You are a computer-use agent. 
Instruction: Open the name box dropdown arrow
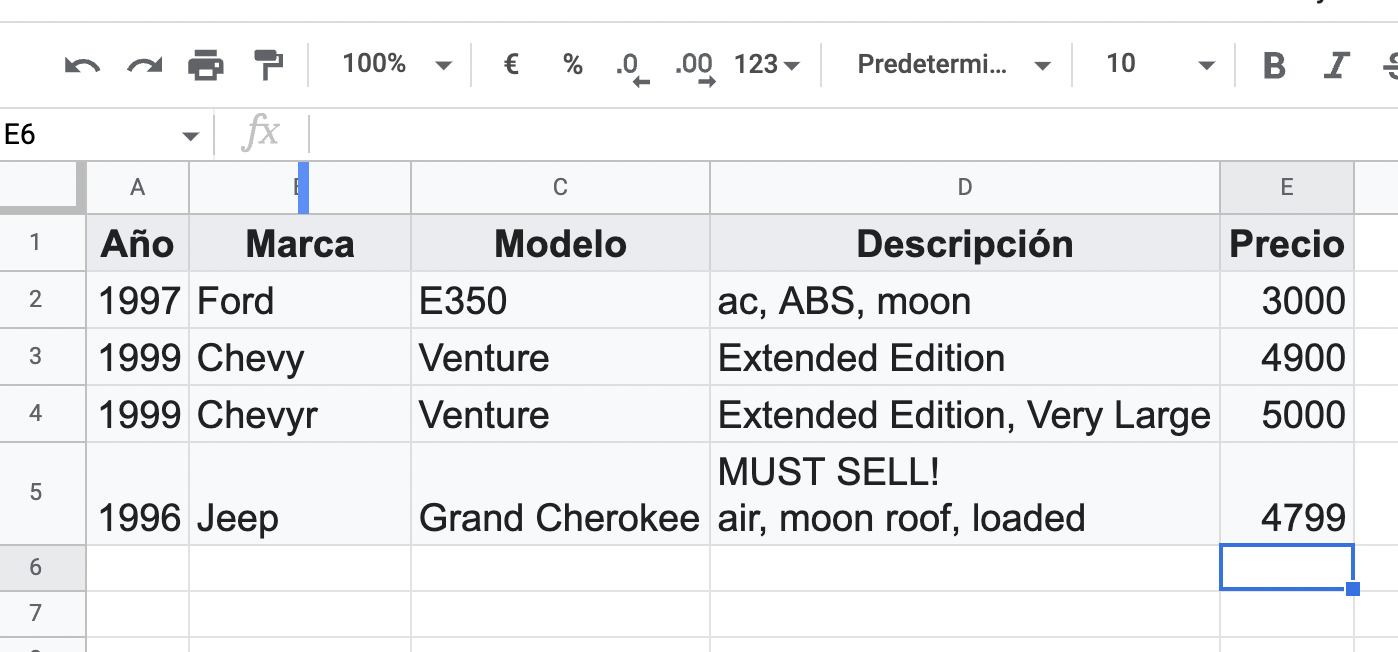190,136
